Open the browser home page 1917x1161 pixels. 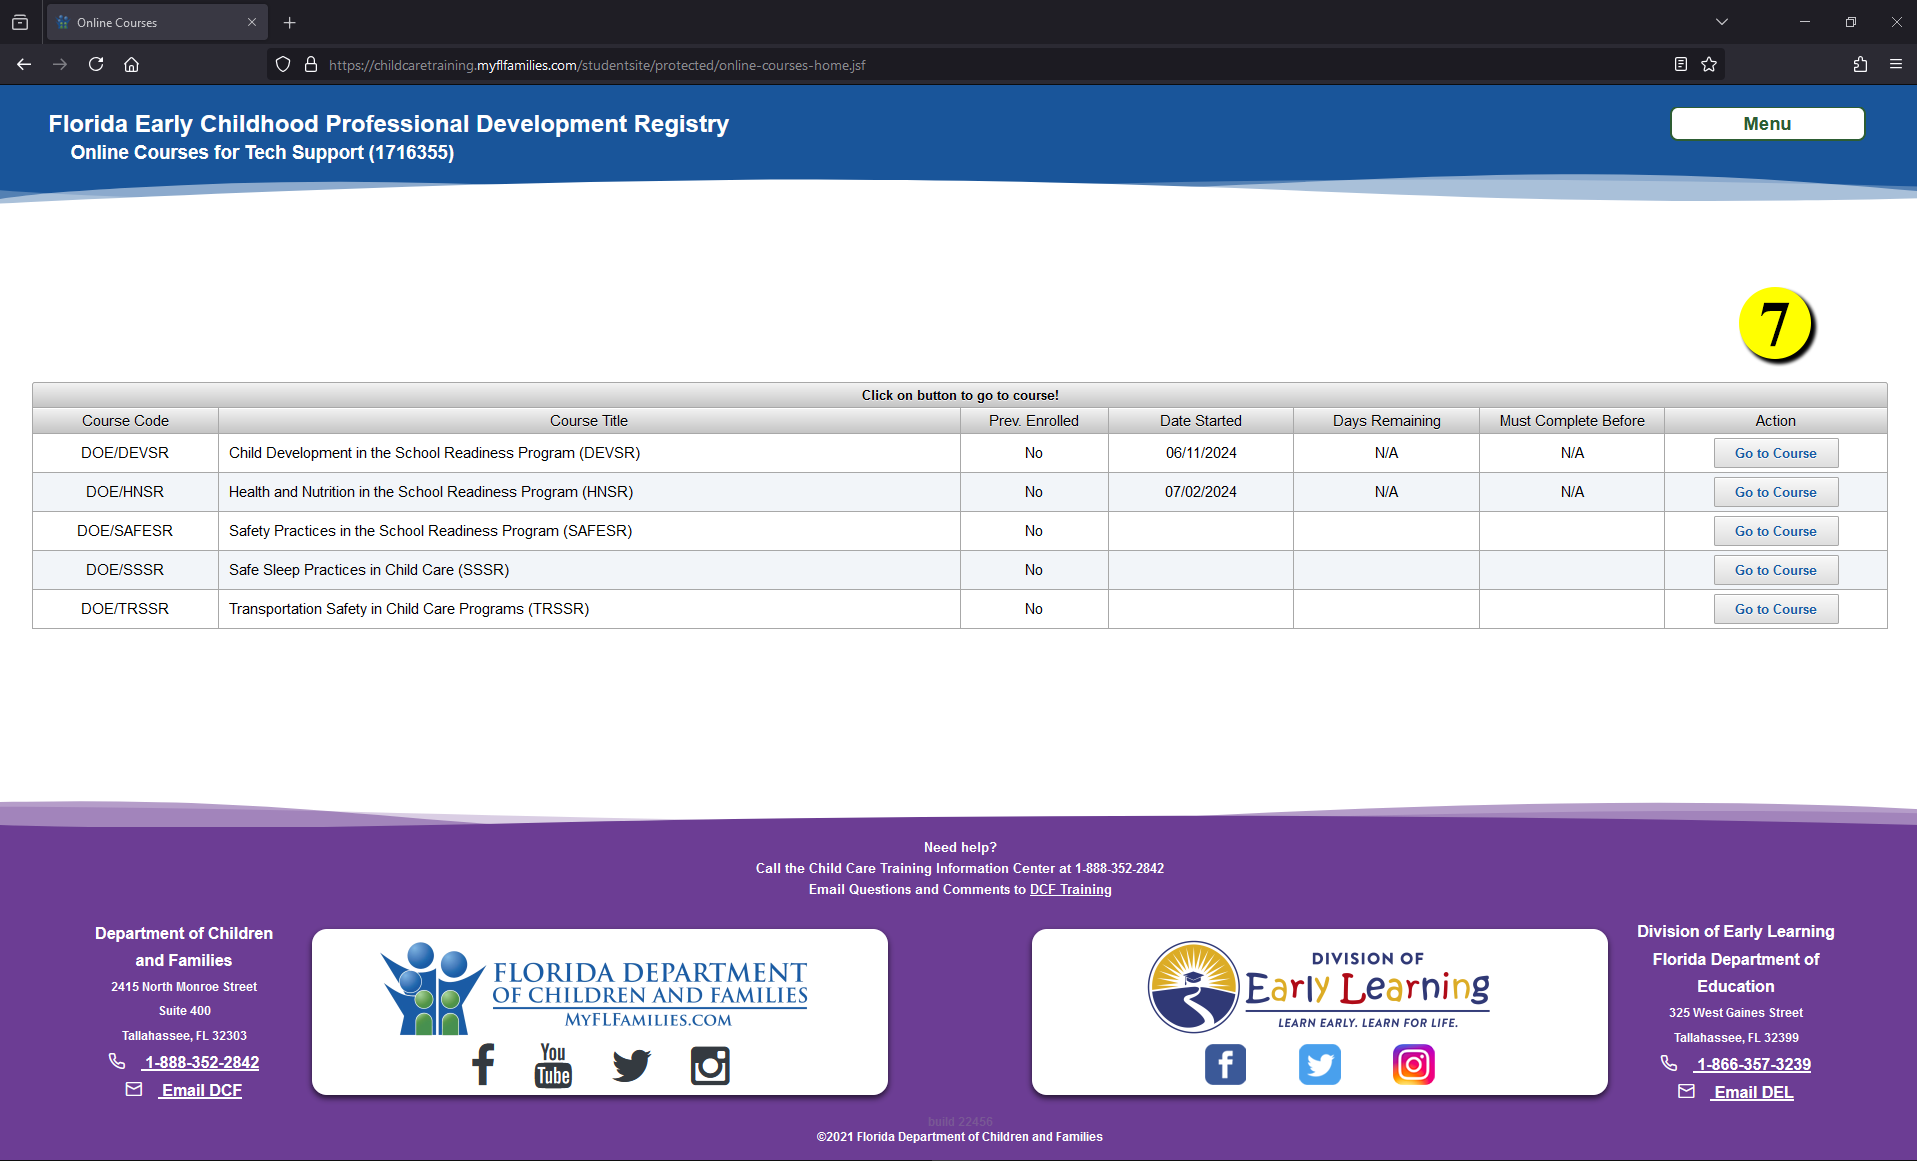click(131, 64)
